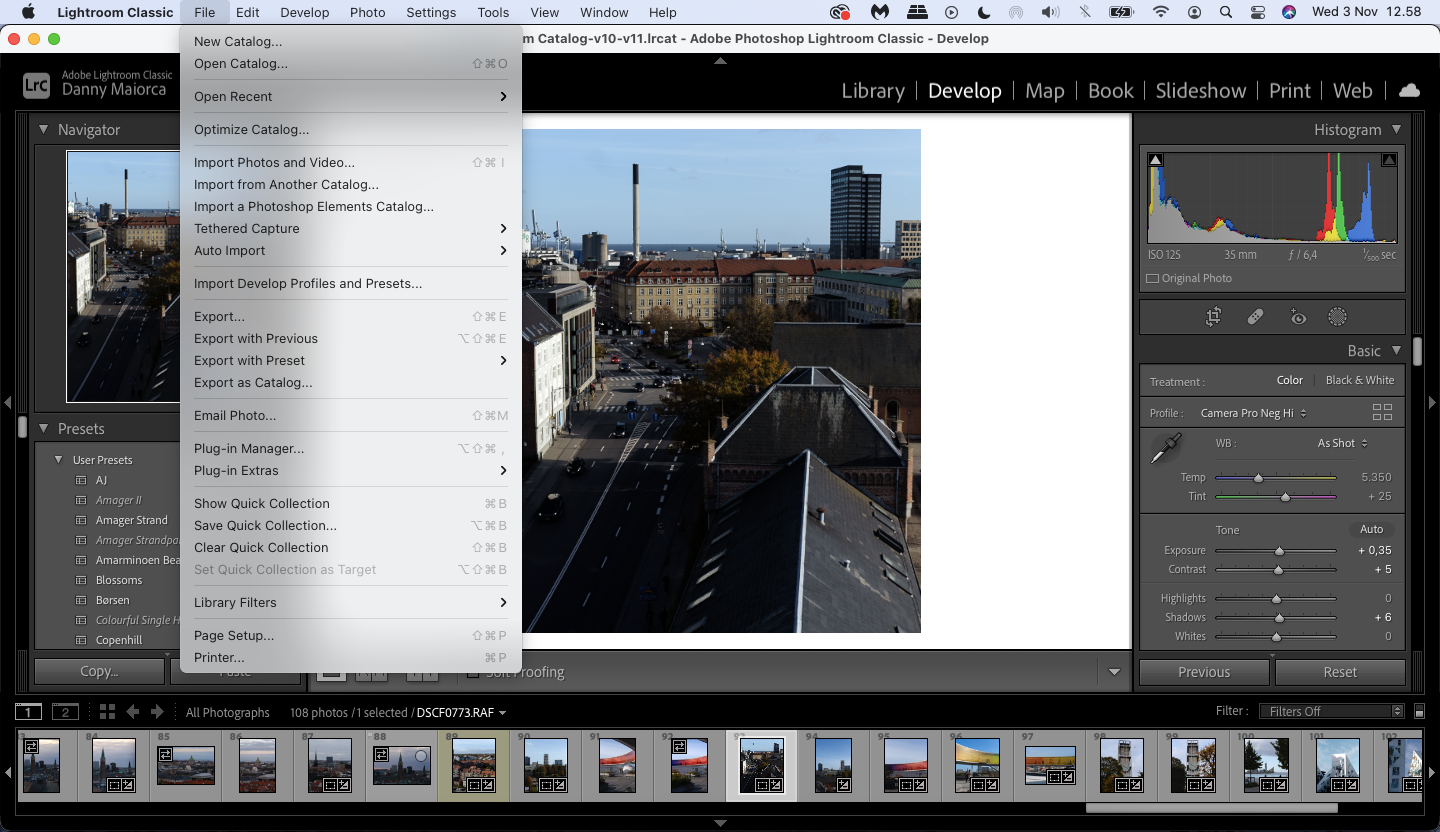Toggle Original Photo checkbox in Histogram
Viewport: 1440px width, 832px height.
pos(1152,278)
